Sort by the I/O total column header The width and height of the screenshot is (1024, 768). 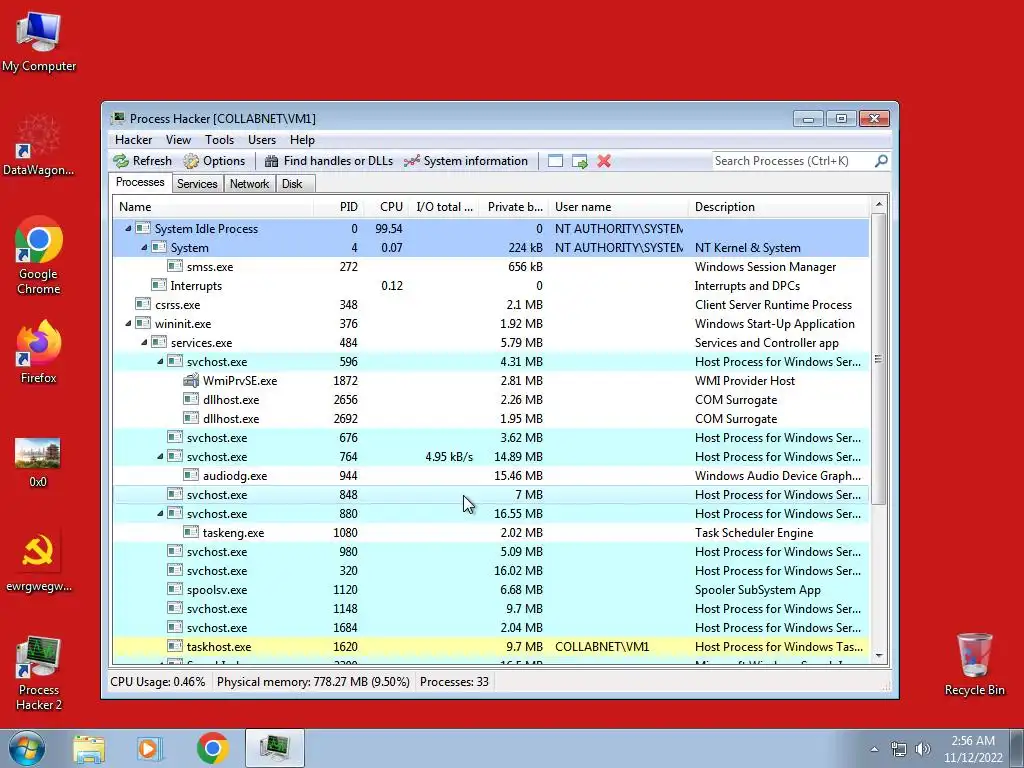tap(444, 207)
